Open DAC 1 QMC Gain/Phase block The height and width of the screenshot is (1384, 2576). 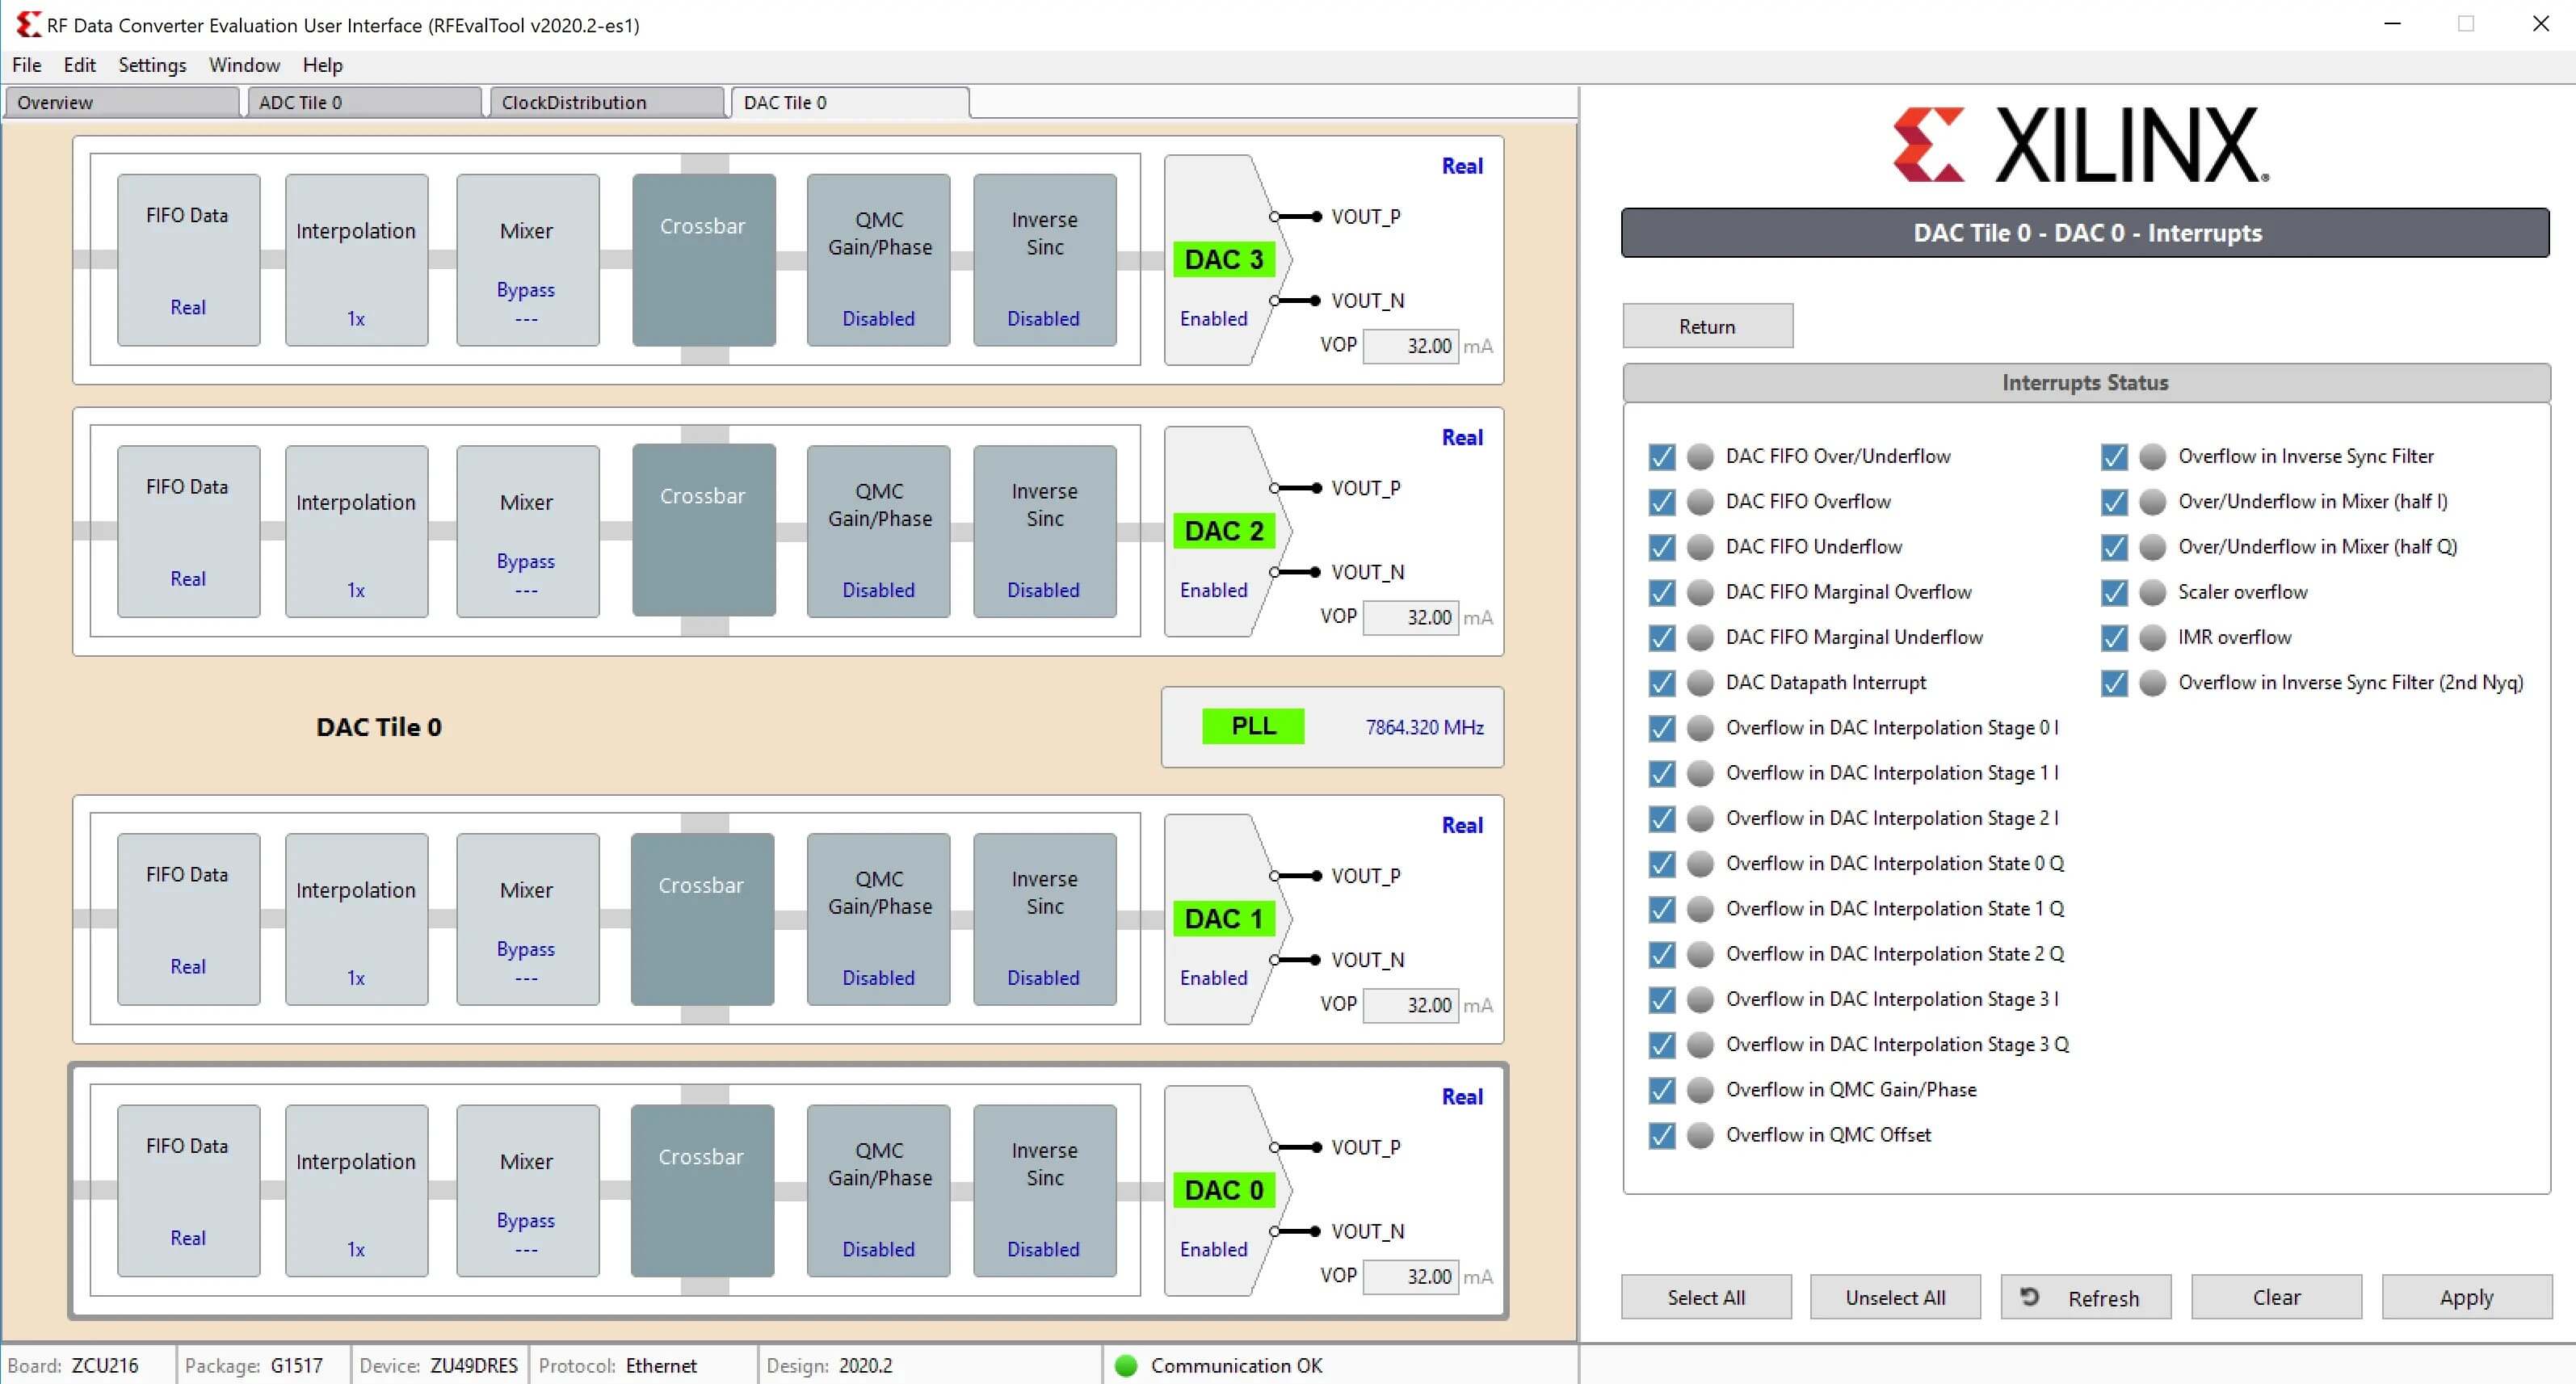tap(878, 919)
